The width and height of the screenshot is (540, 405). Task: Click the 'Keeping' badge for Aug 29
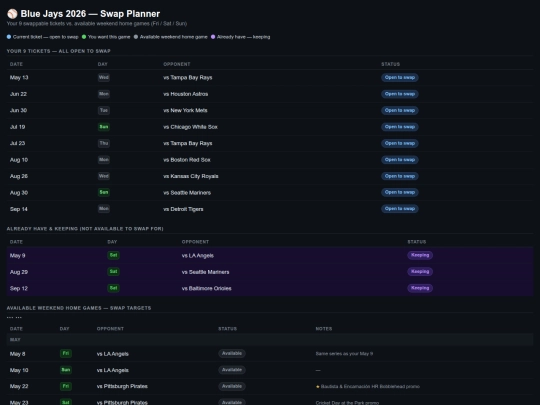click(420, 272)
